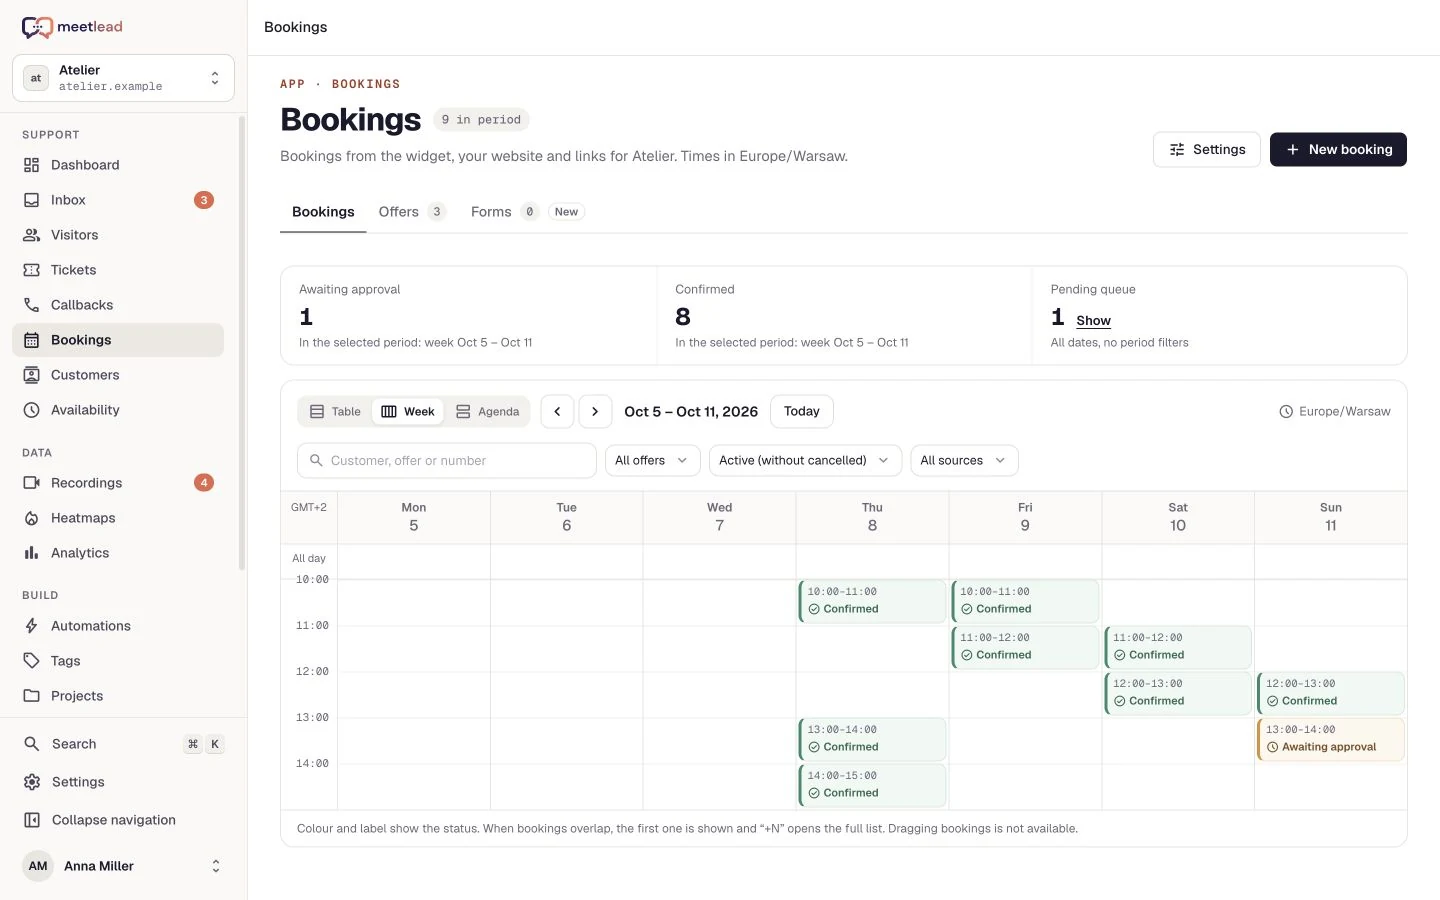Click the Search magnifier icon in sidebar
This screenshot has height=900, width=1440.
pos(32,744)
